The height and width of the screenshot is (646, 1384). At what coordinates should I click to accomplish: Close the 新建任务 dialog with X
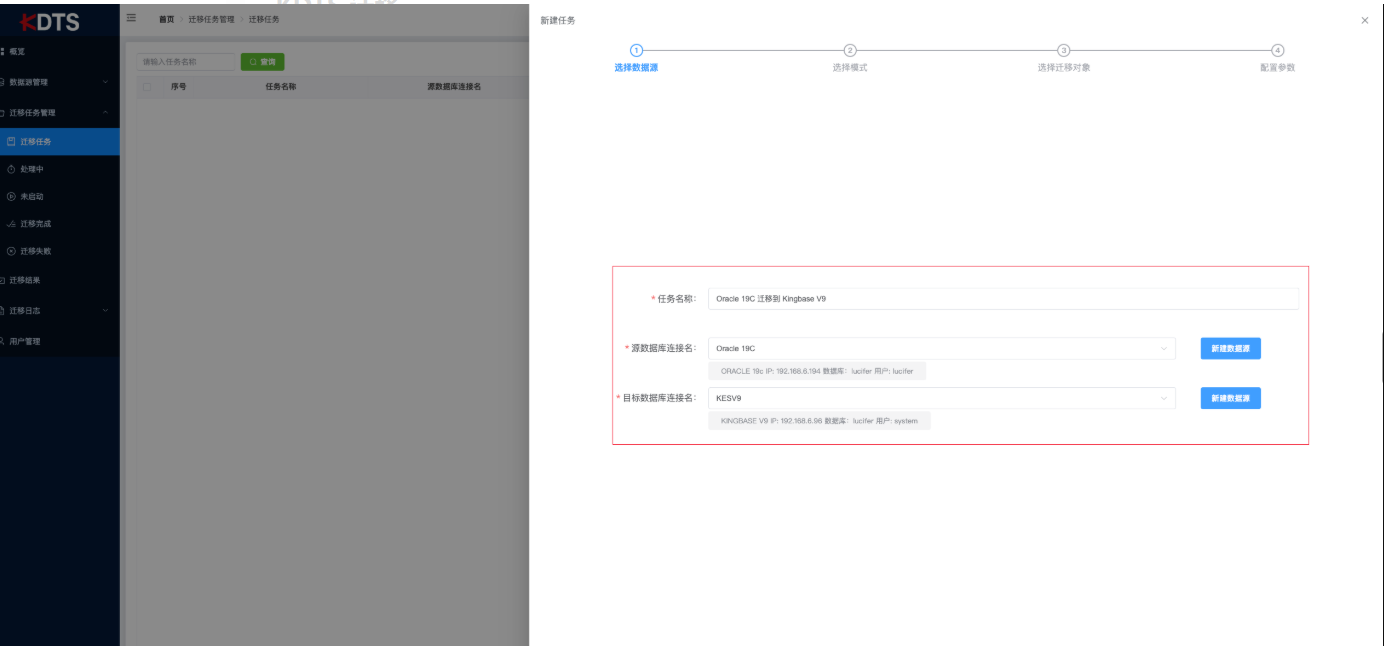point(1365,20)
